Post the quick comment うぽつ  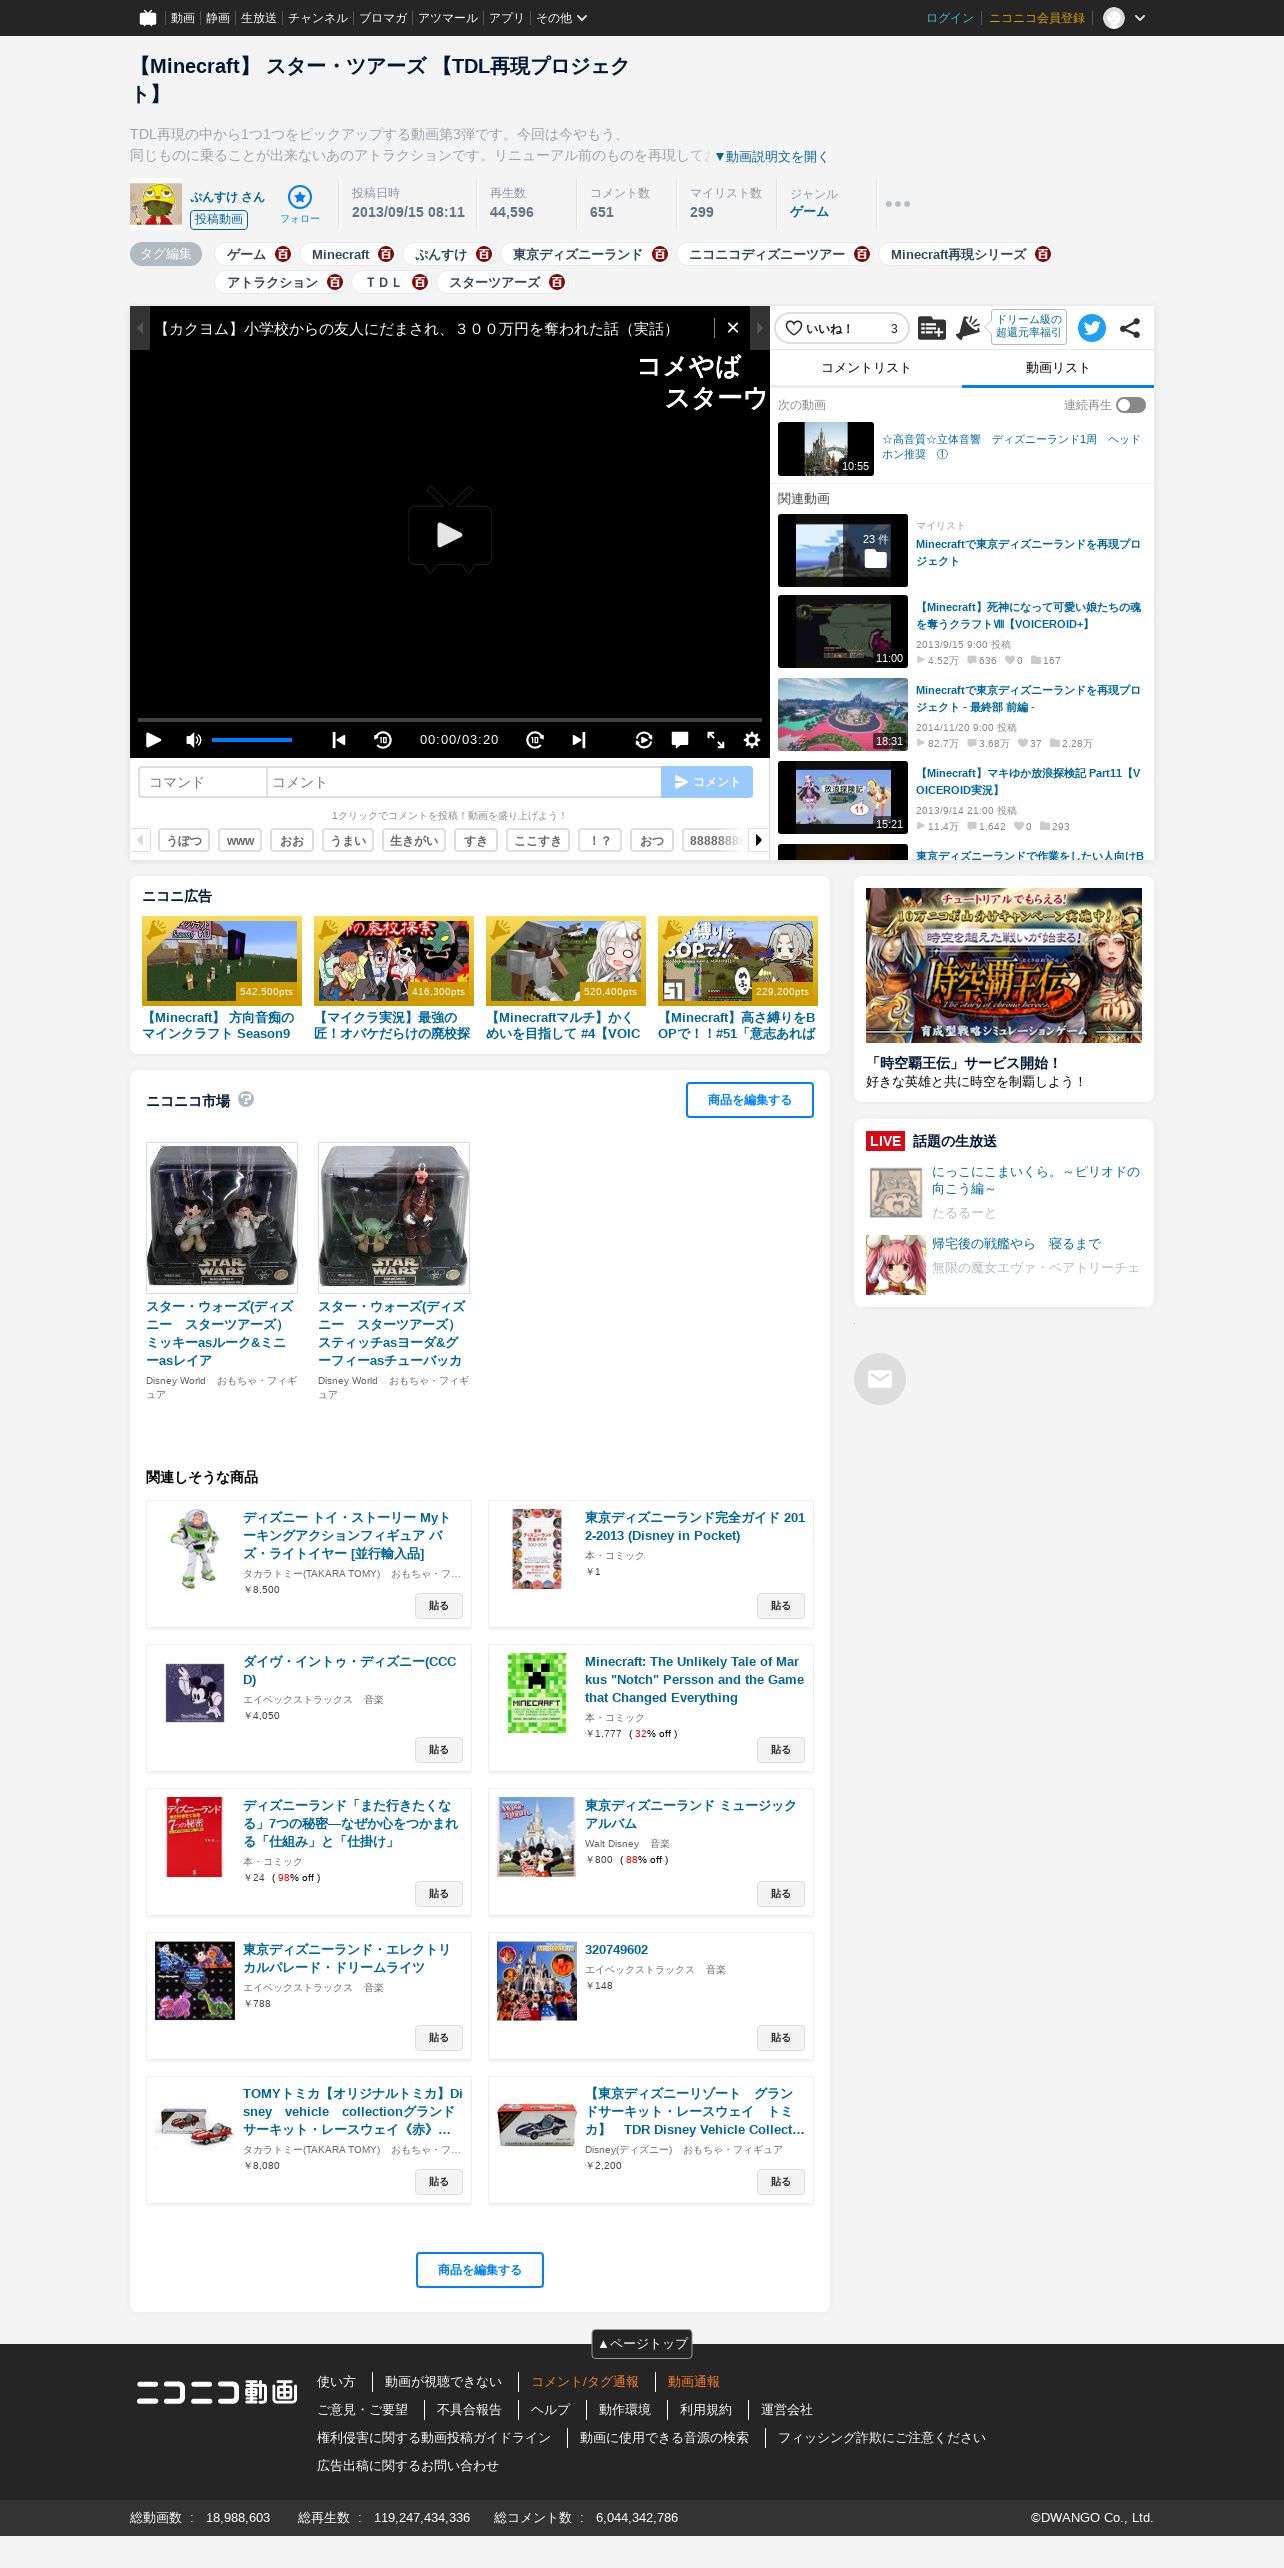click(x=184, y=841)
